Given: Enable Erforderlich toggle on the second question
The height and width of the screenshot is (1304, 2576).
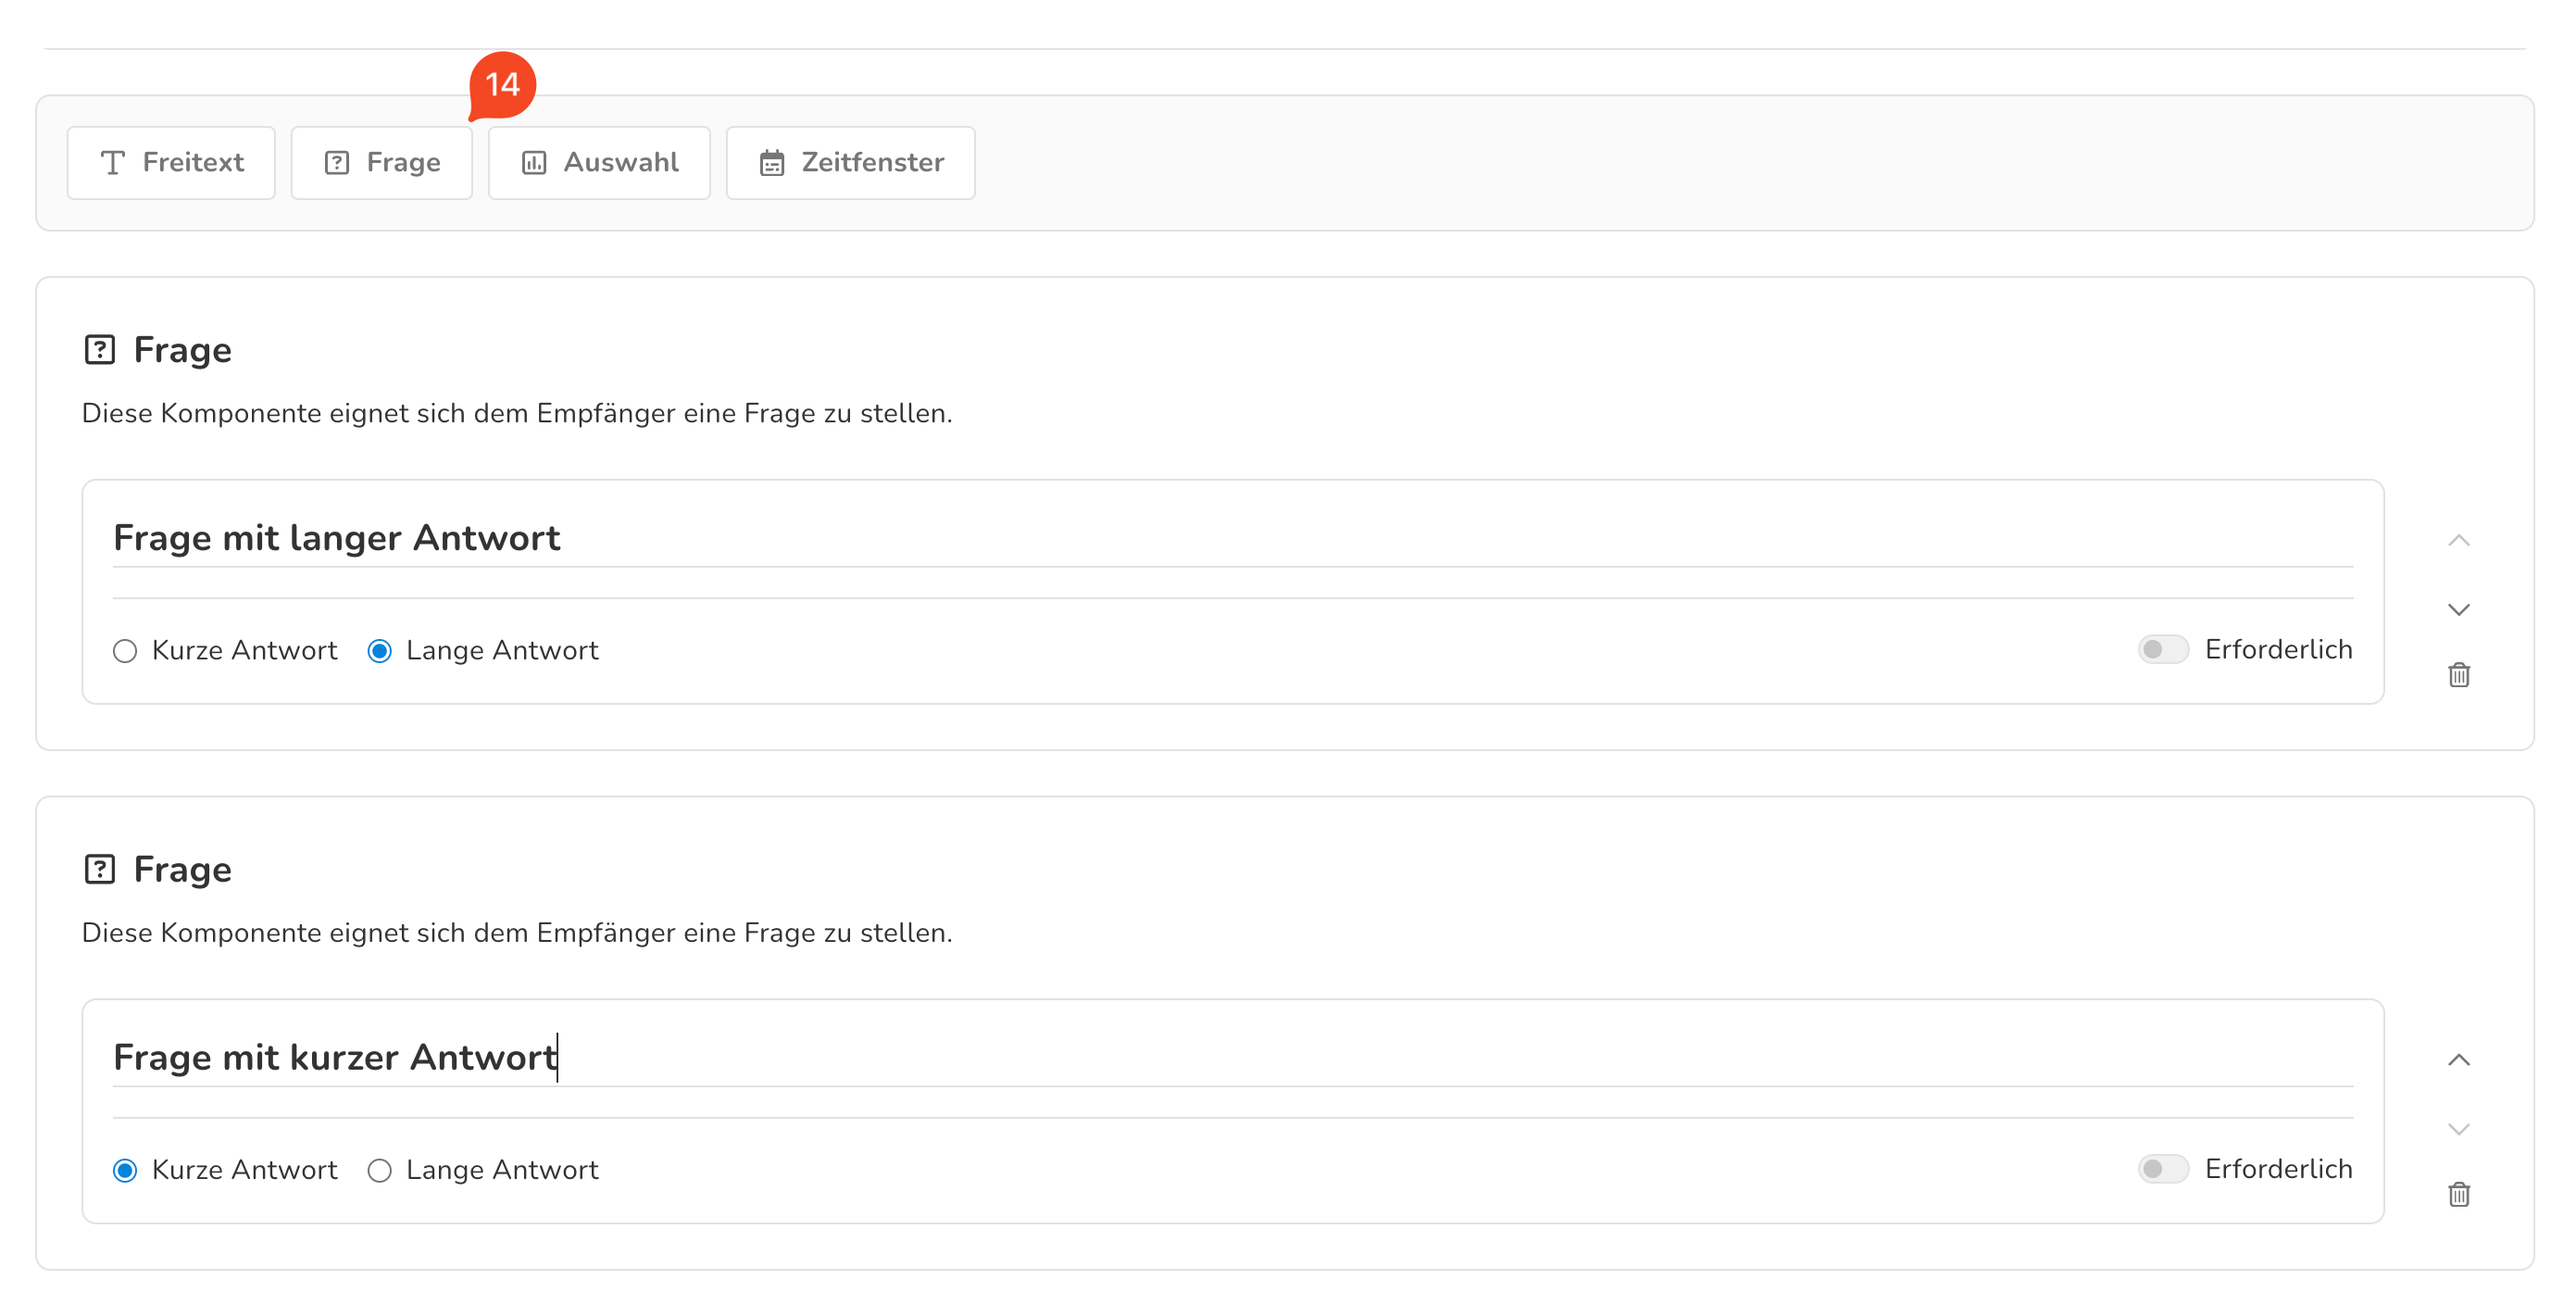Looking at the screenshot, I should coord(2162,1169).
